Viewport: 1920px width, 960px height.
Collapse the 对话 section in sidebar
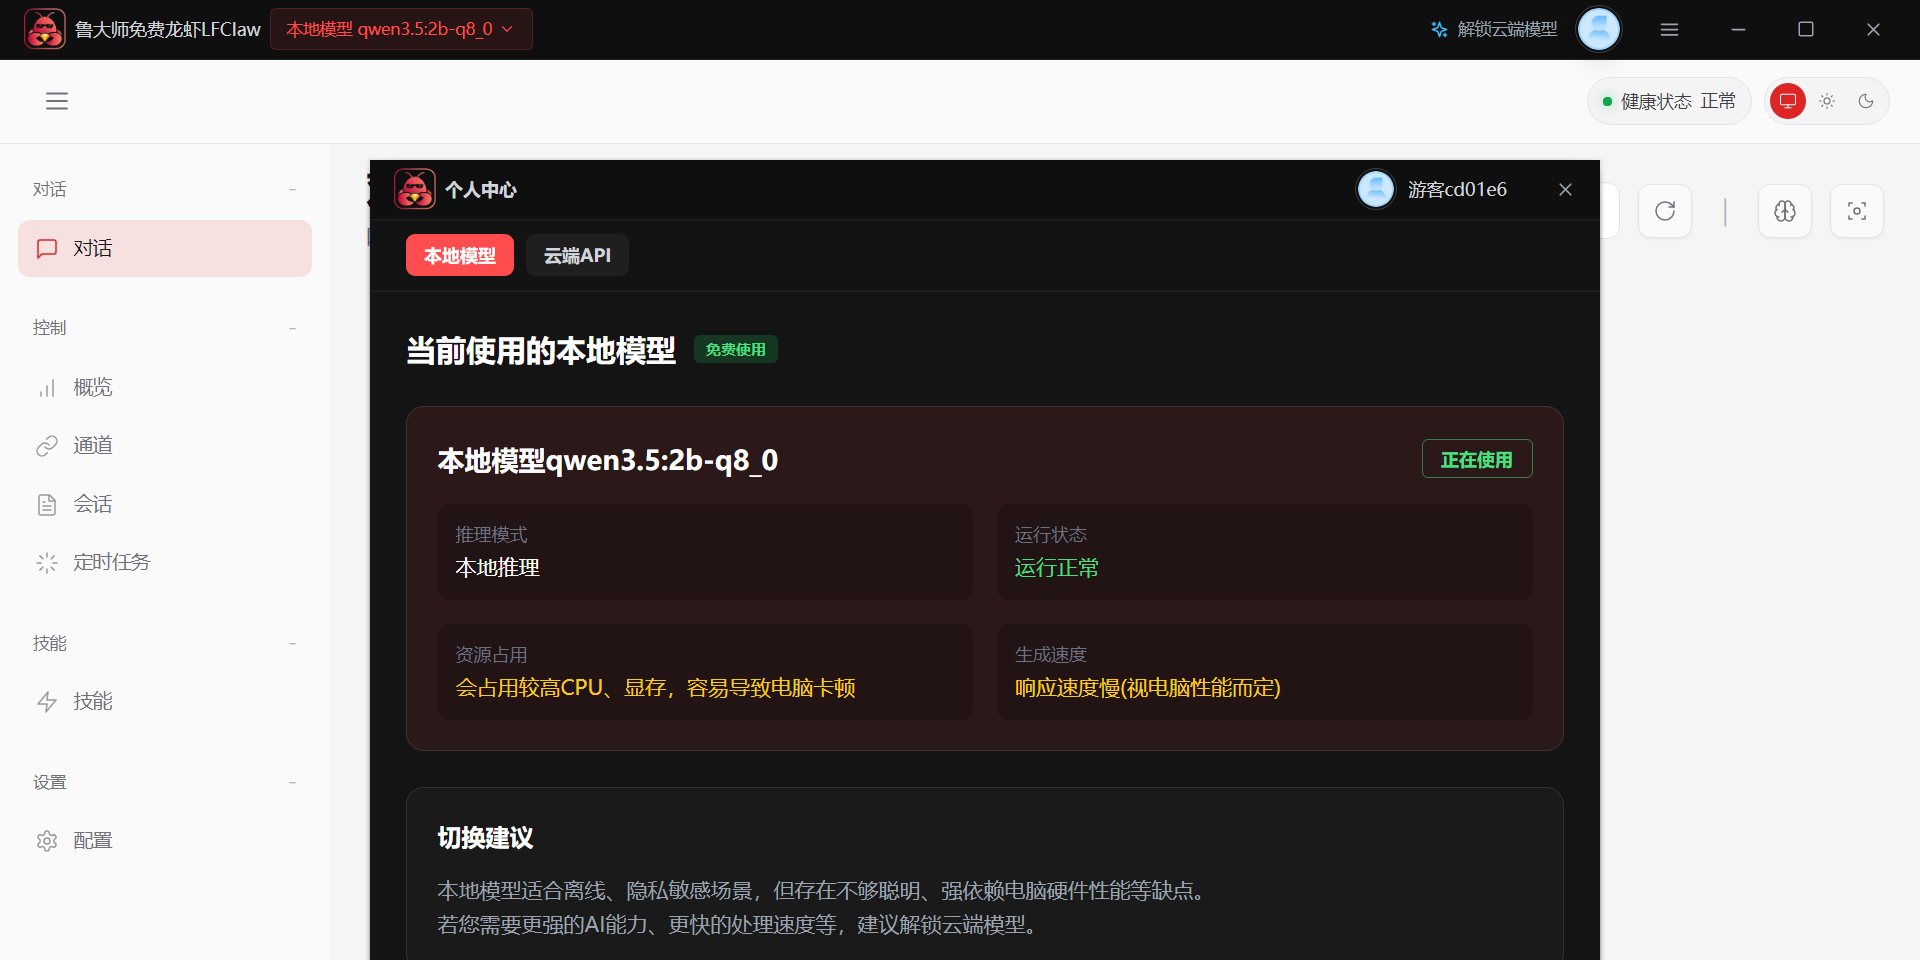coord(292,189)
